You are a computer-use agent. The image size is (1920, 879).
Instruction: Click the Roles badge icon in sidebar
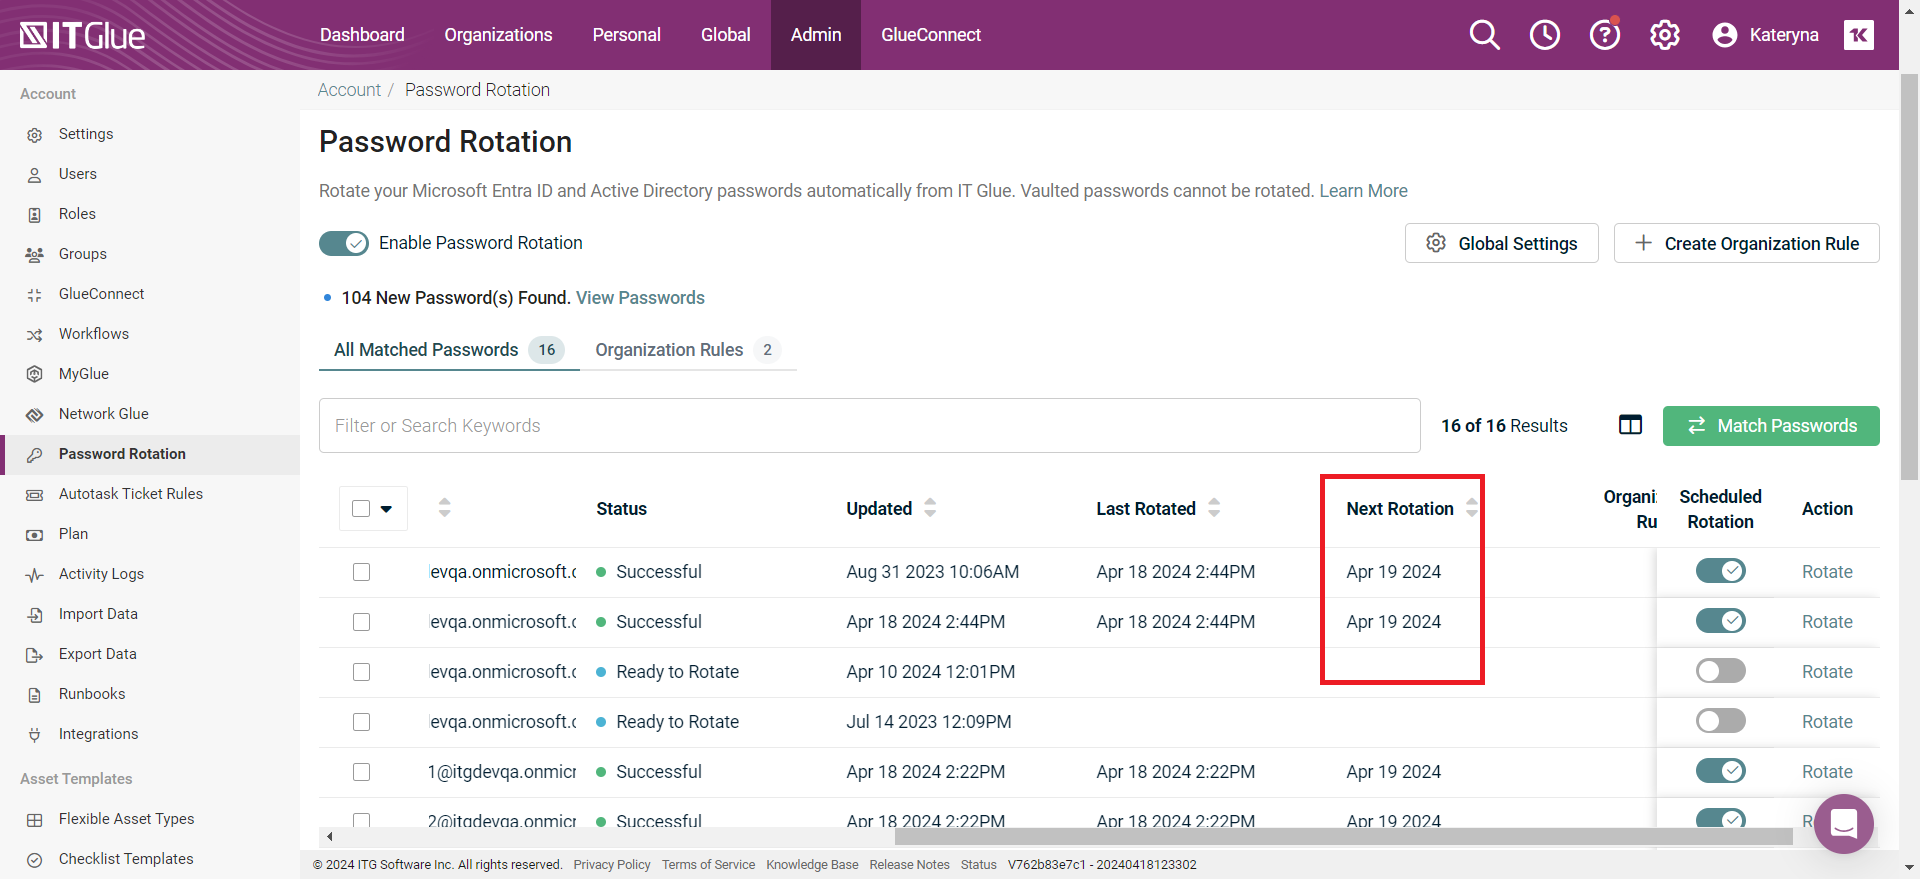35,214
